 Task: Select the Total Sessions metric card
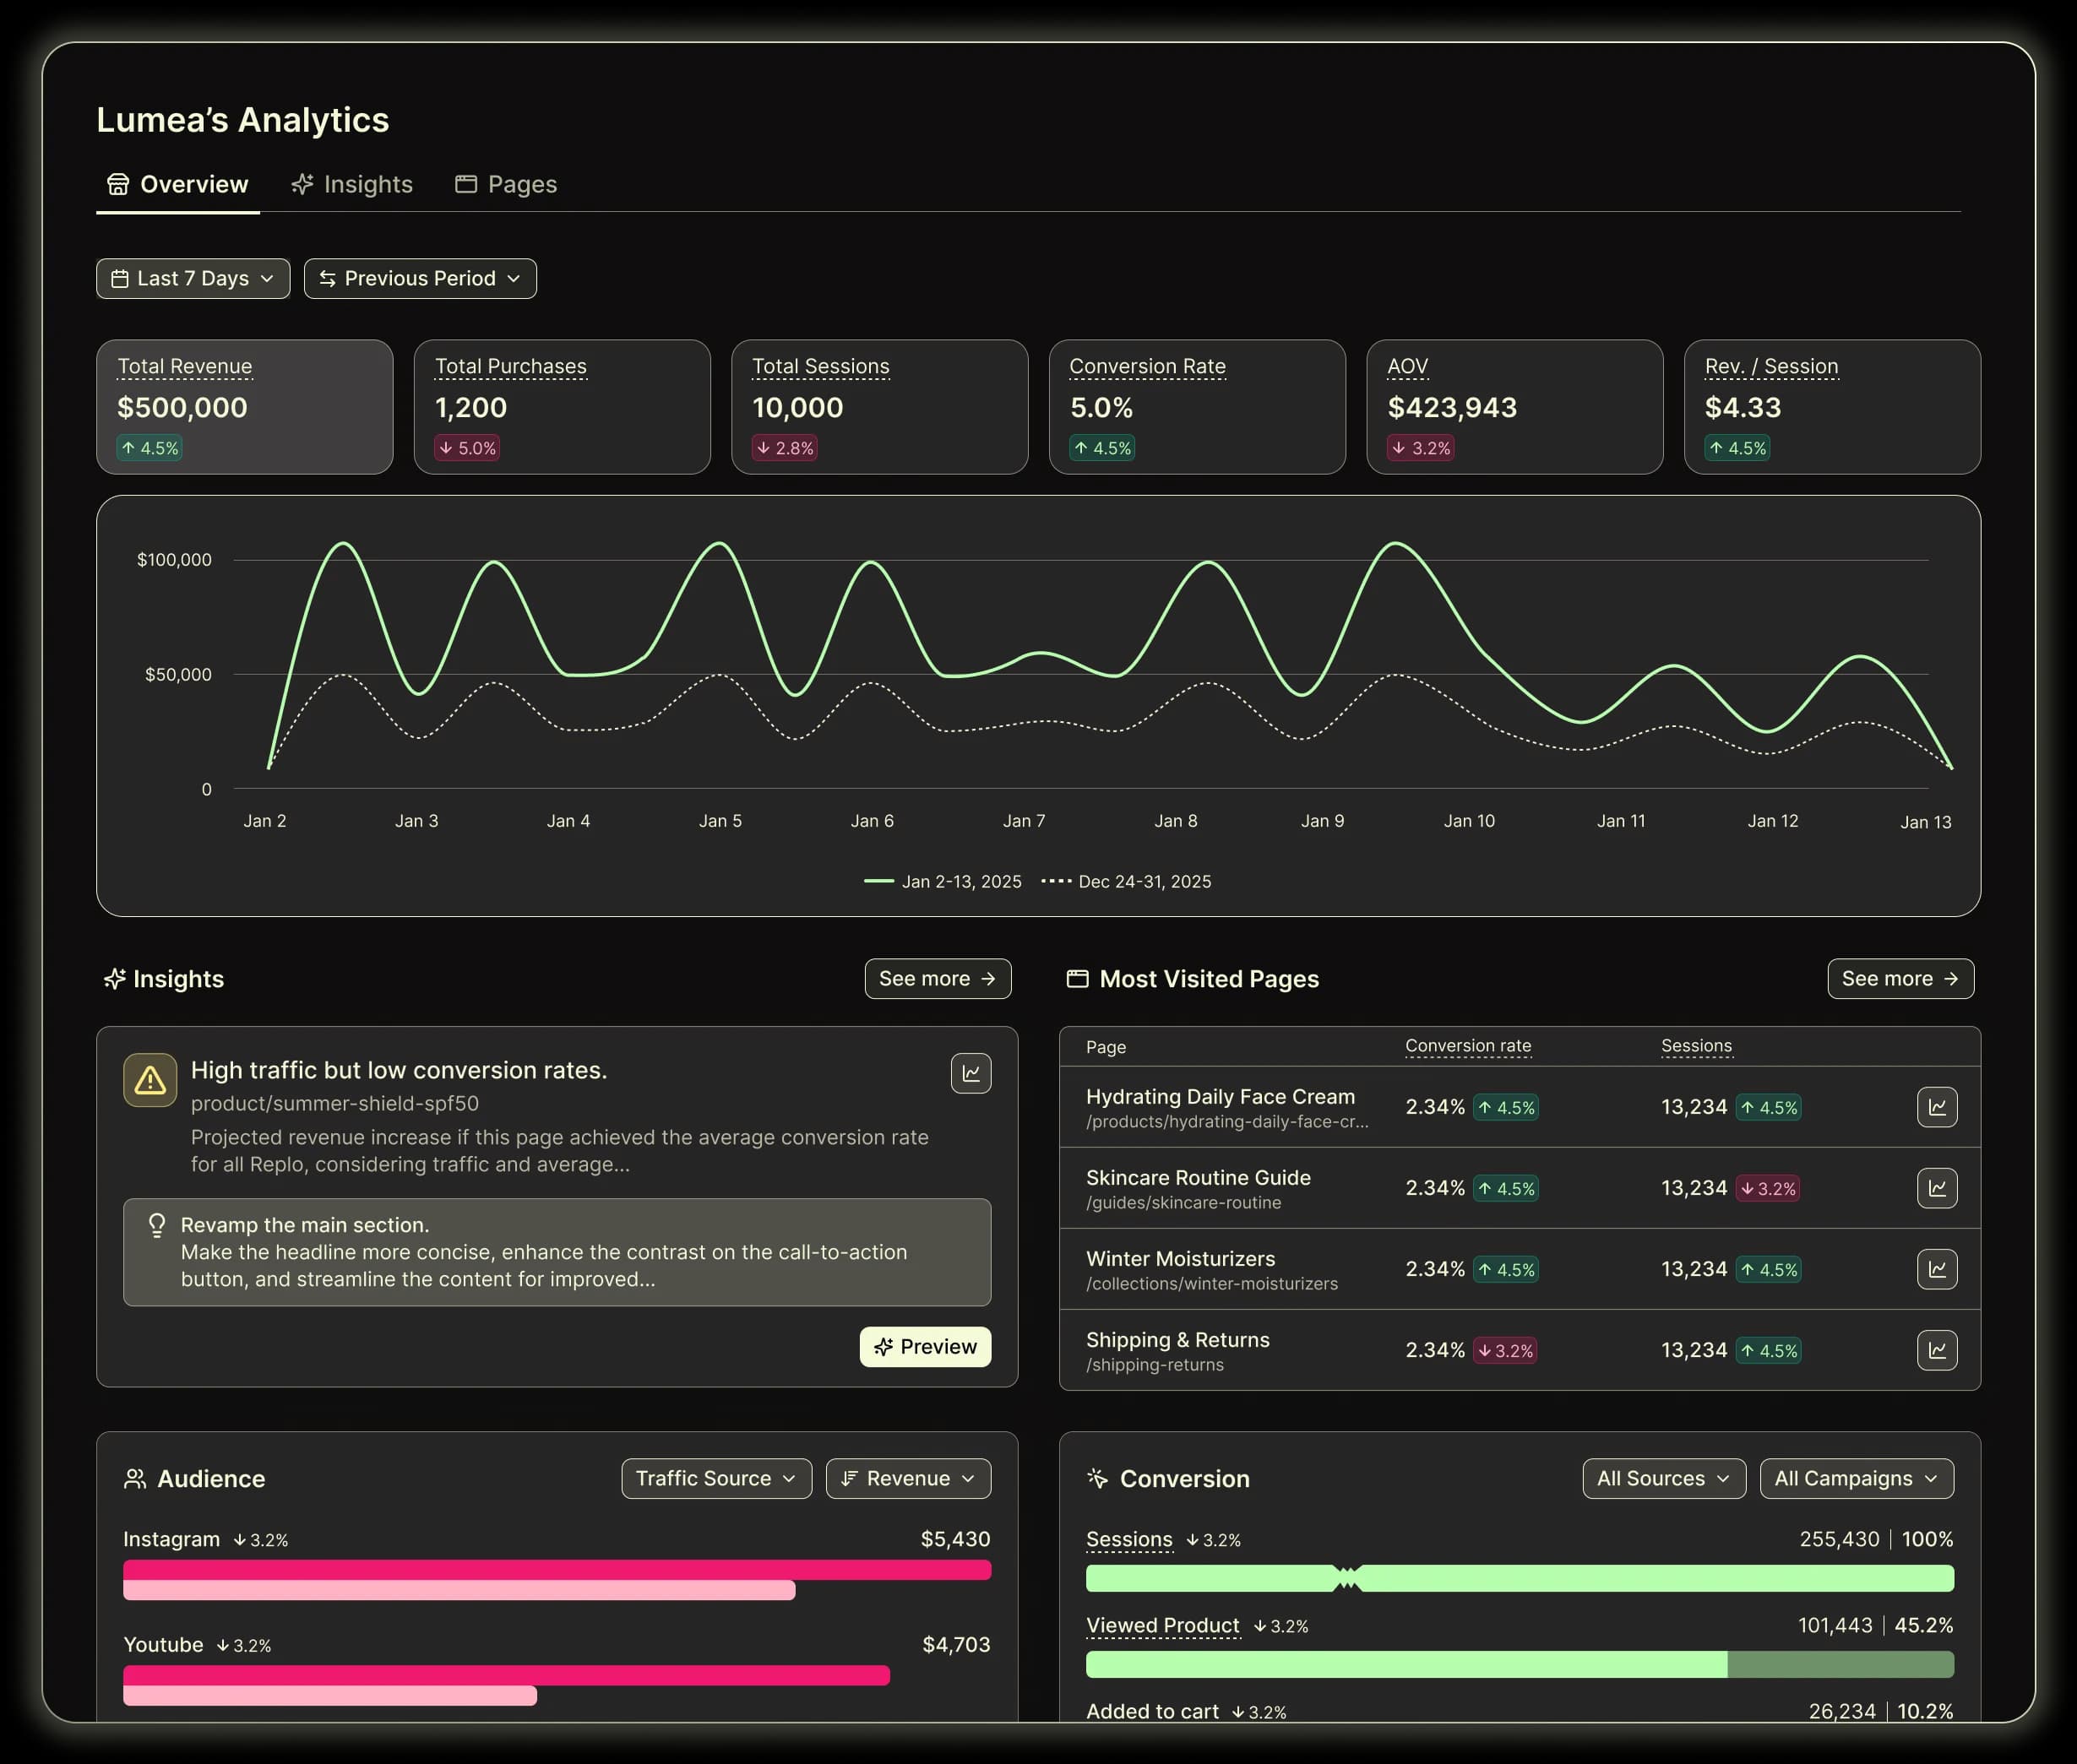pyautogui.click(x=880, y=407)
